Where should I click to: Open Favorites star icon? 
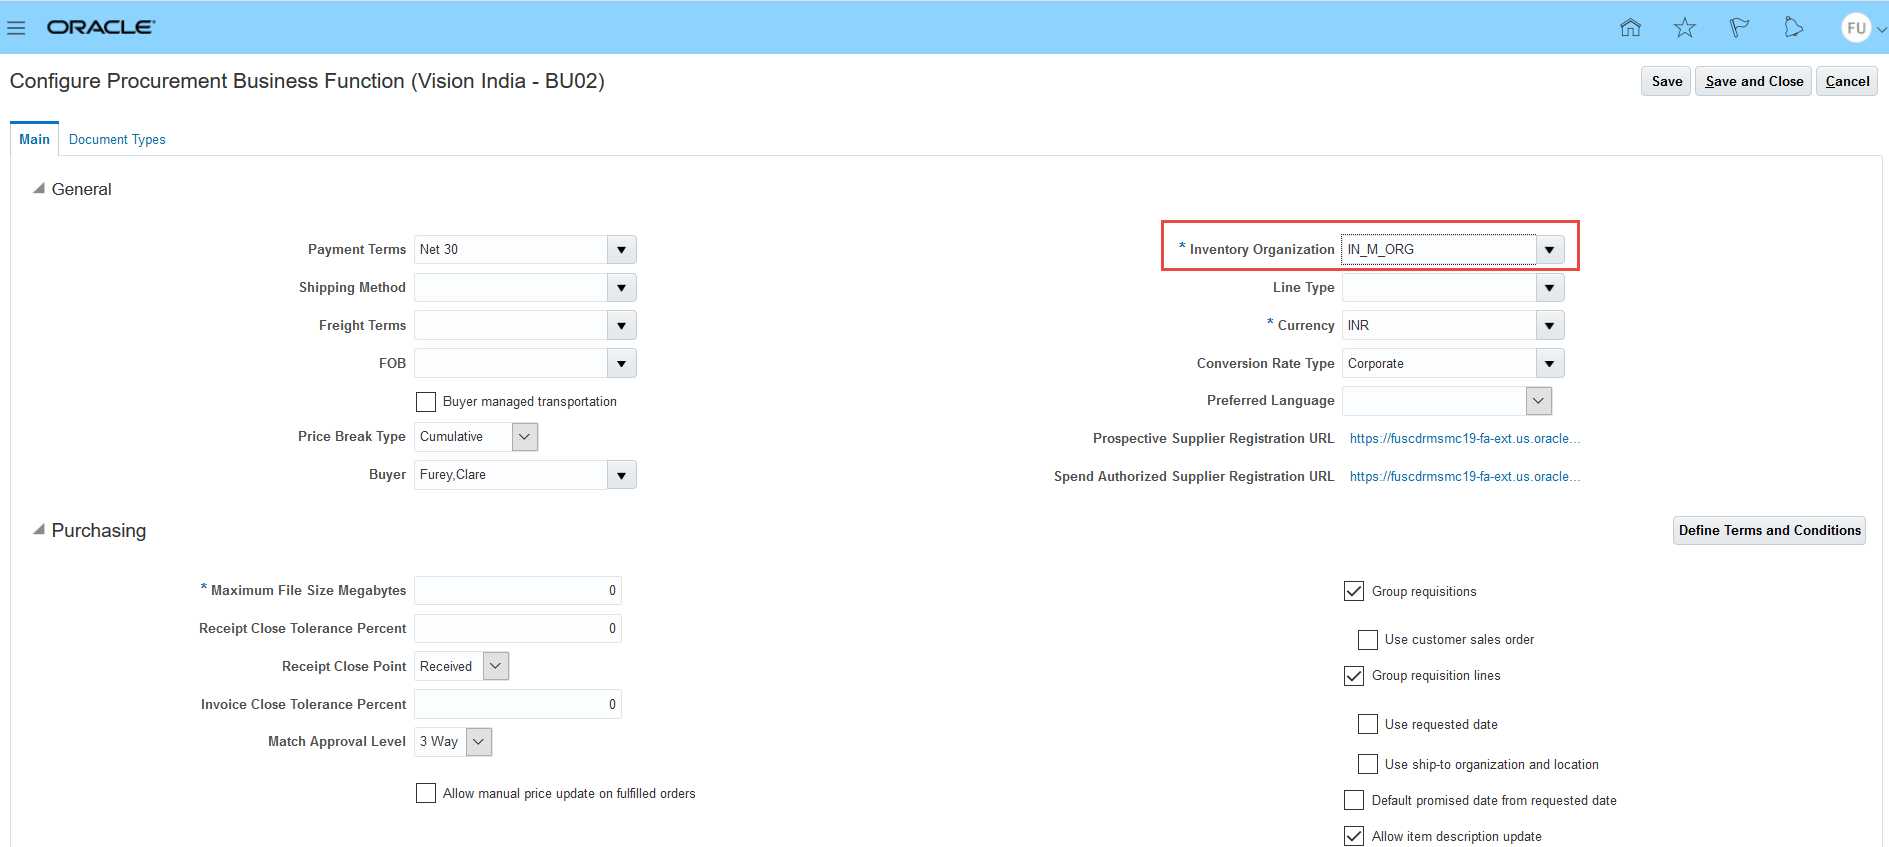(x=1685, y=28)
